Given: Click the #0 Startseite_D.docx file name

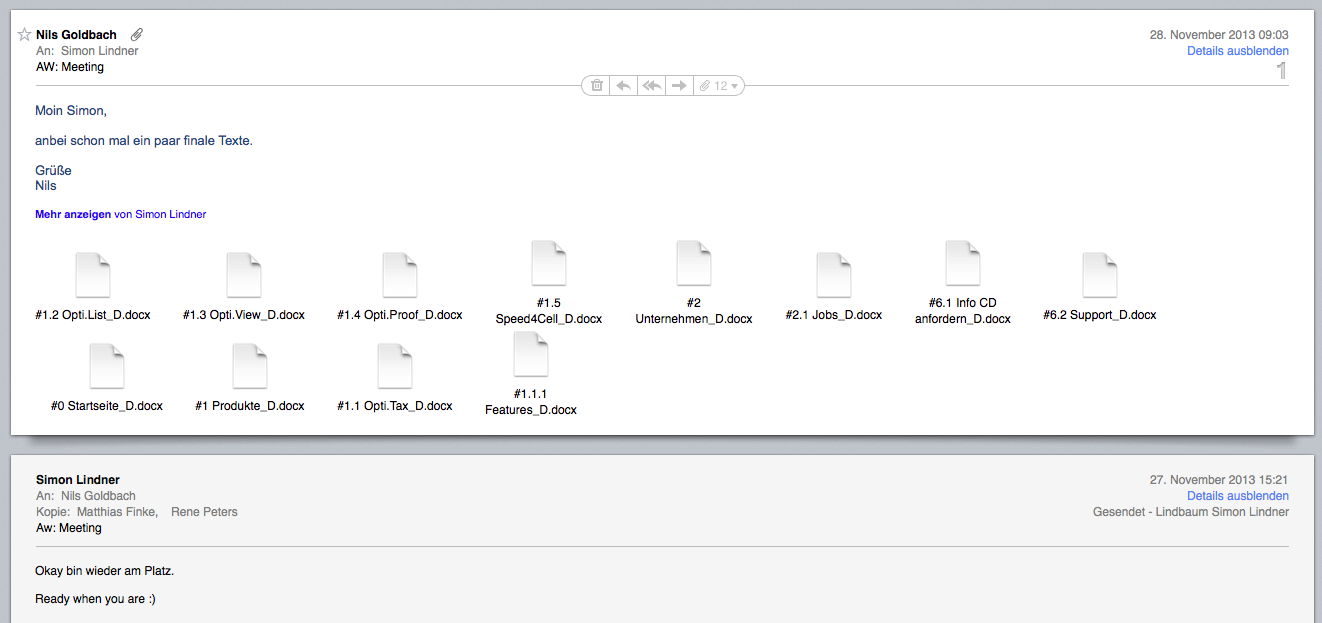Looking at the screenshot, I should (107, 406).
